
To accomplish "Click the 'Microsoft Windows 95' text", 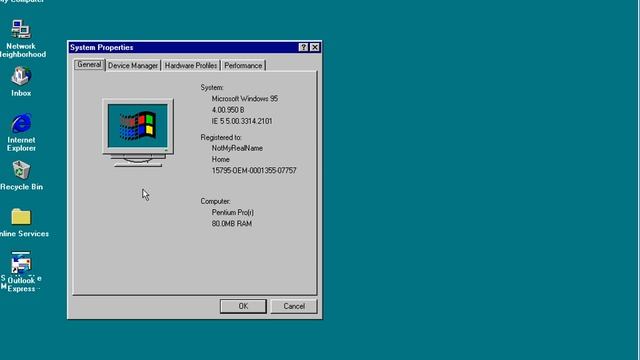I will pos(244,99).
